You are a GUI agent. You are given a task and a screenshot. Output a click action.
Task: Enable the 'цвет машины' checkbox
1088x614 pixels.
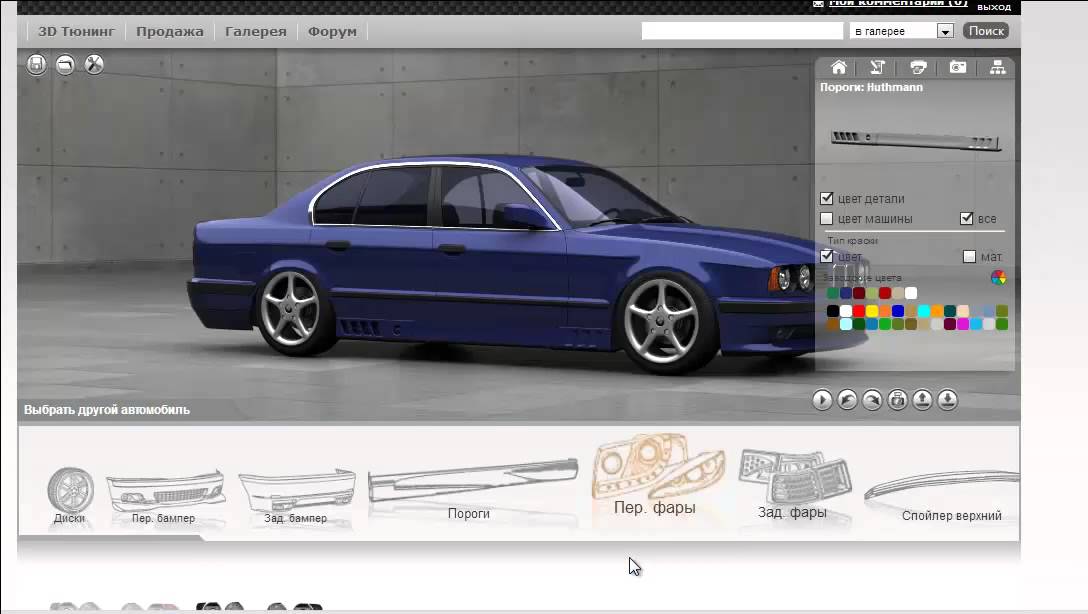click(x=827, y=219)
